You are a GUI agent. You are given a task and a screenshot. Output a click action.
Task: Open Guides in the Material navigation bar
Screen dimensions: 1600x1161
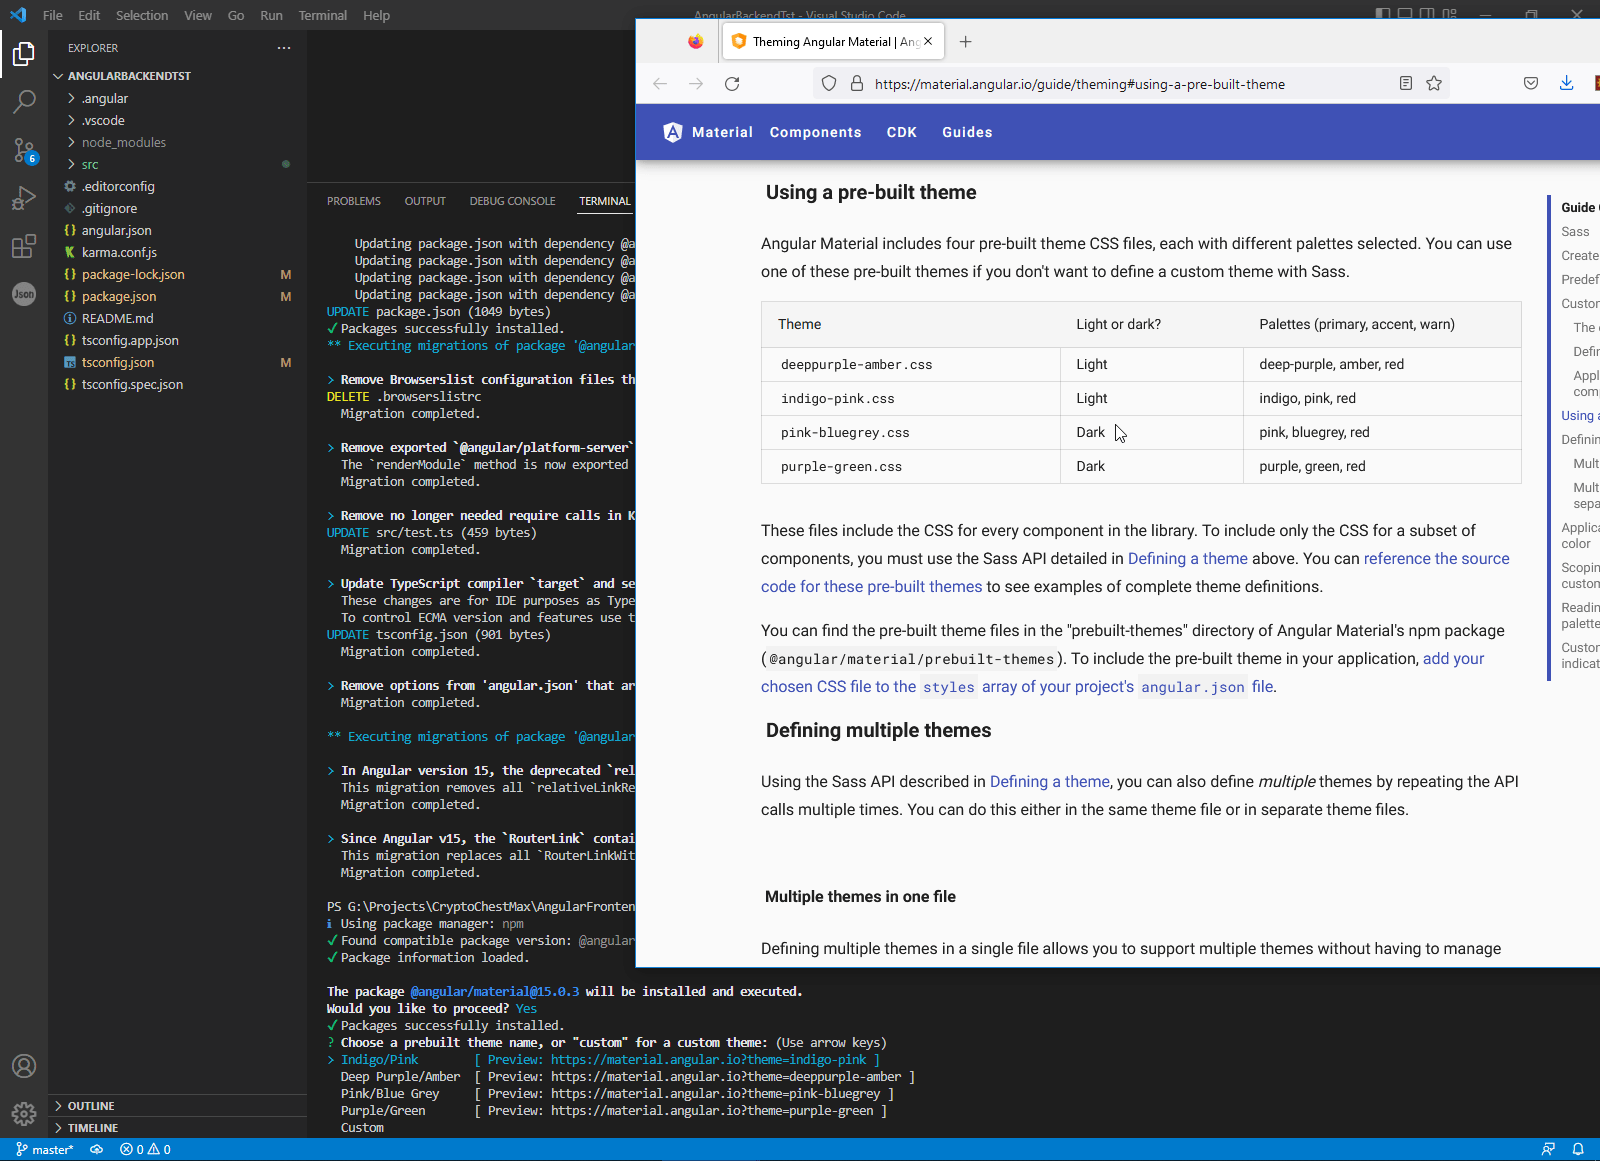(x=966, y=131)
